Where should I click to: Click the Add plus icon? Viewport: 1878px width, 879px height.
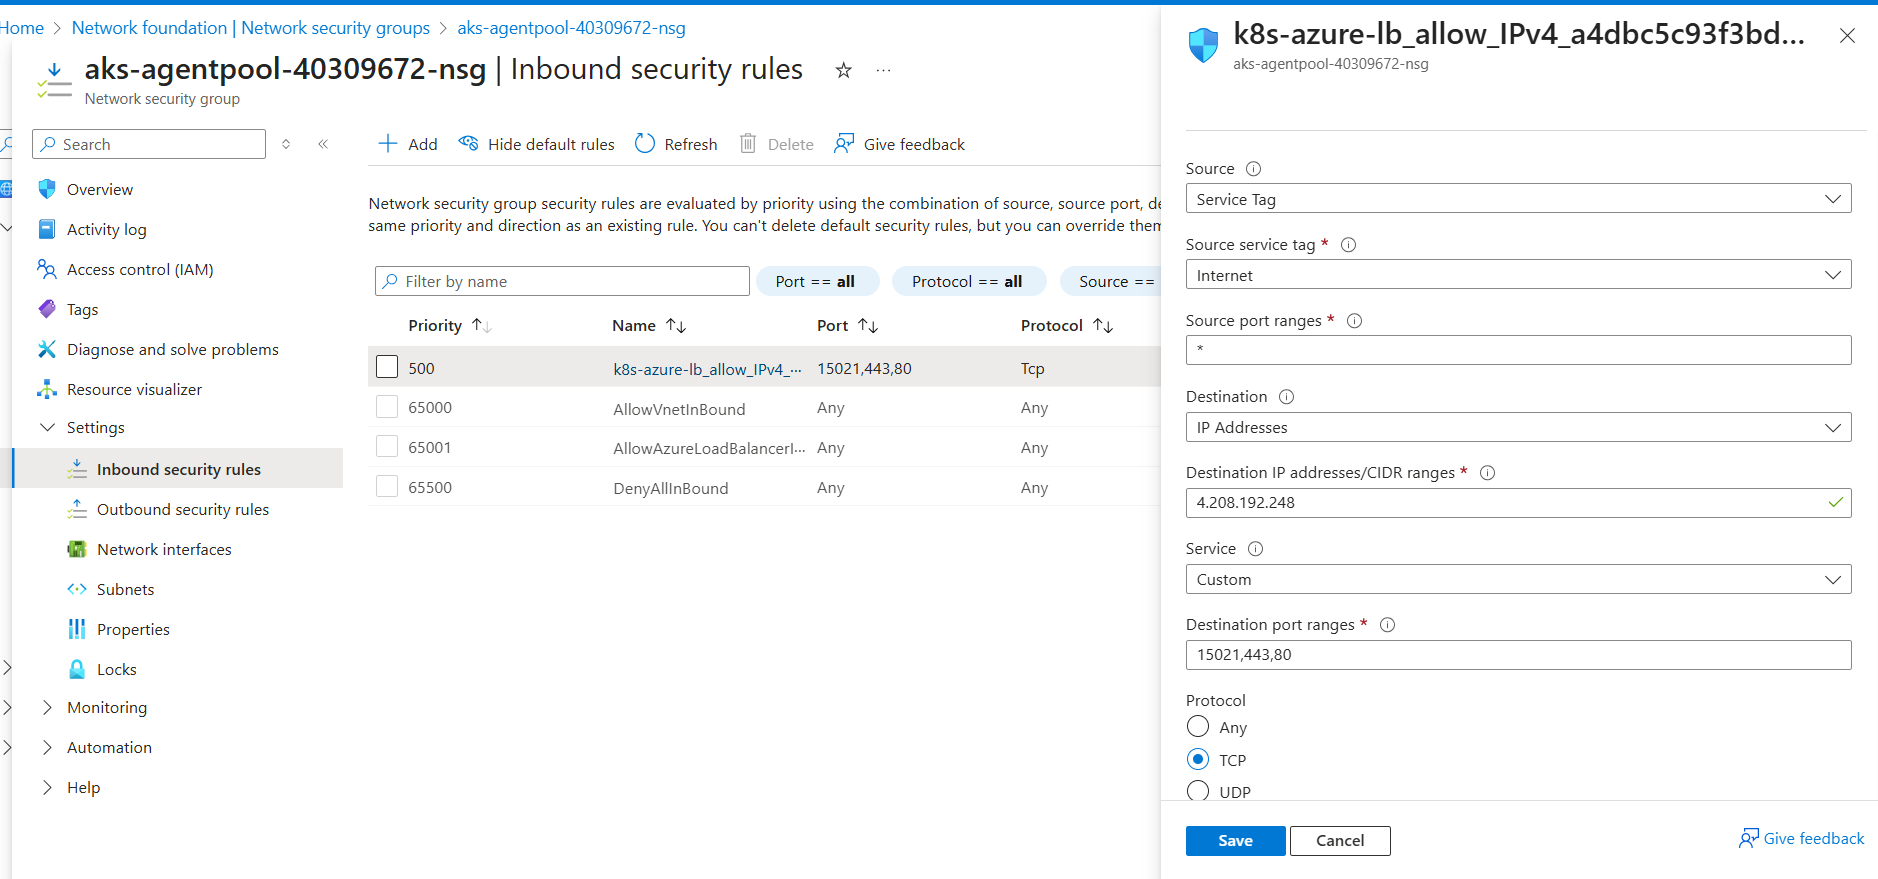[388, 144]
